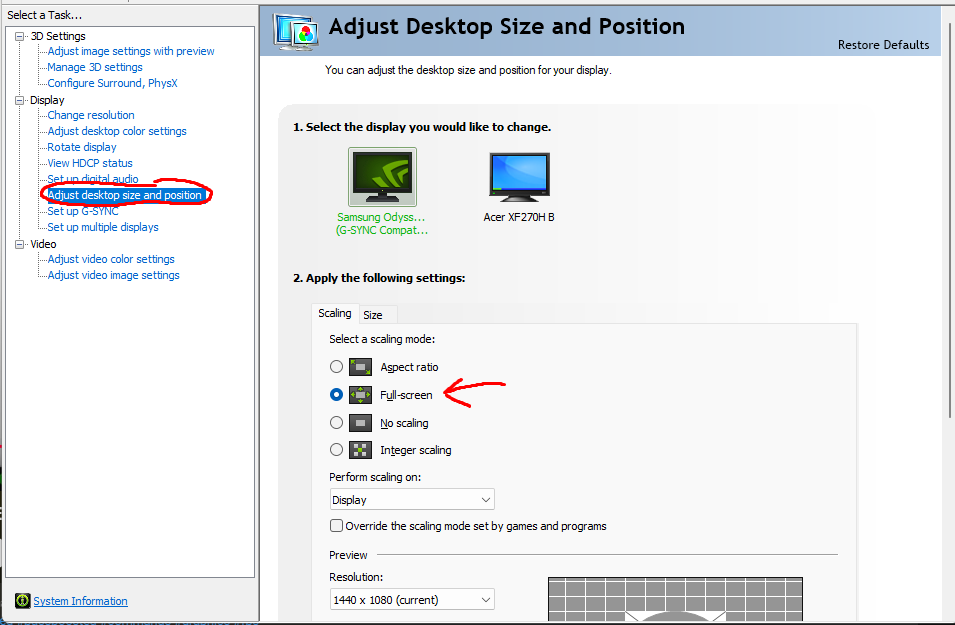Image resolution: width=955 pixels, height=625 pixels.
Task: Open Rotate display
Action: pos(82,147)
